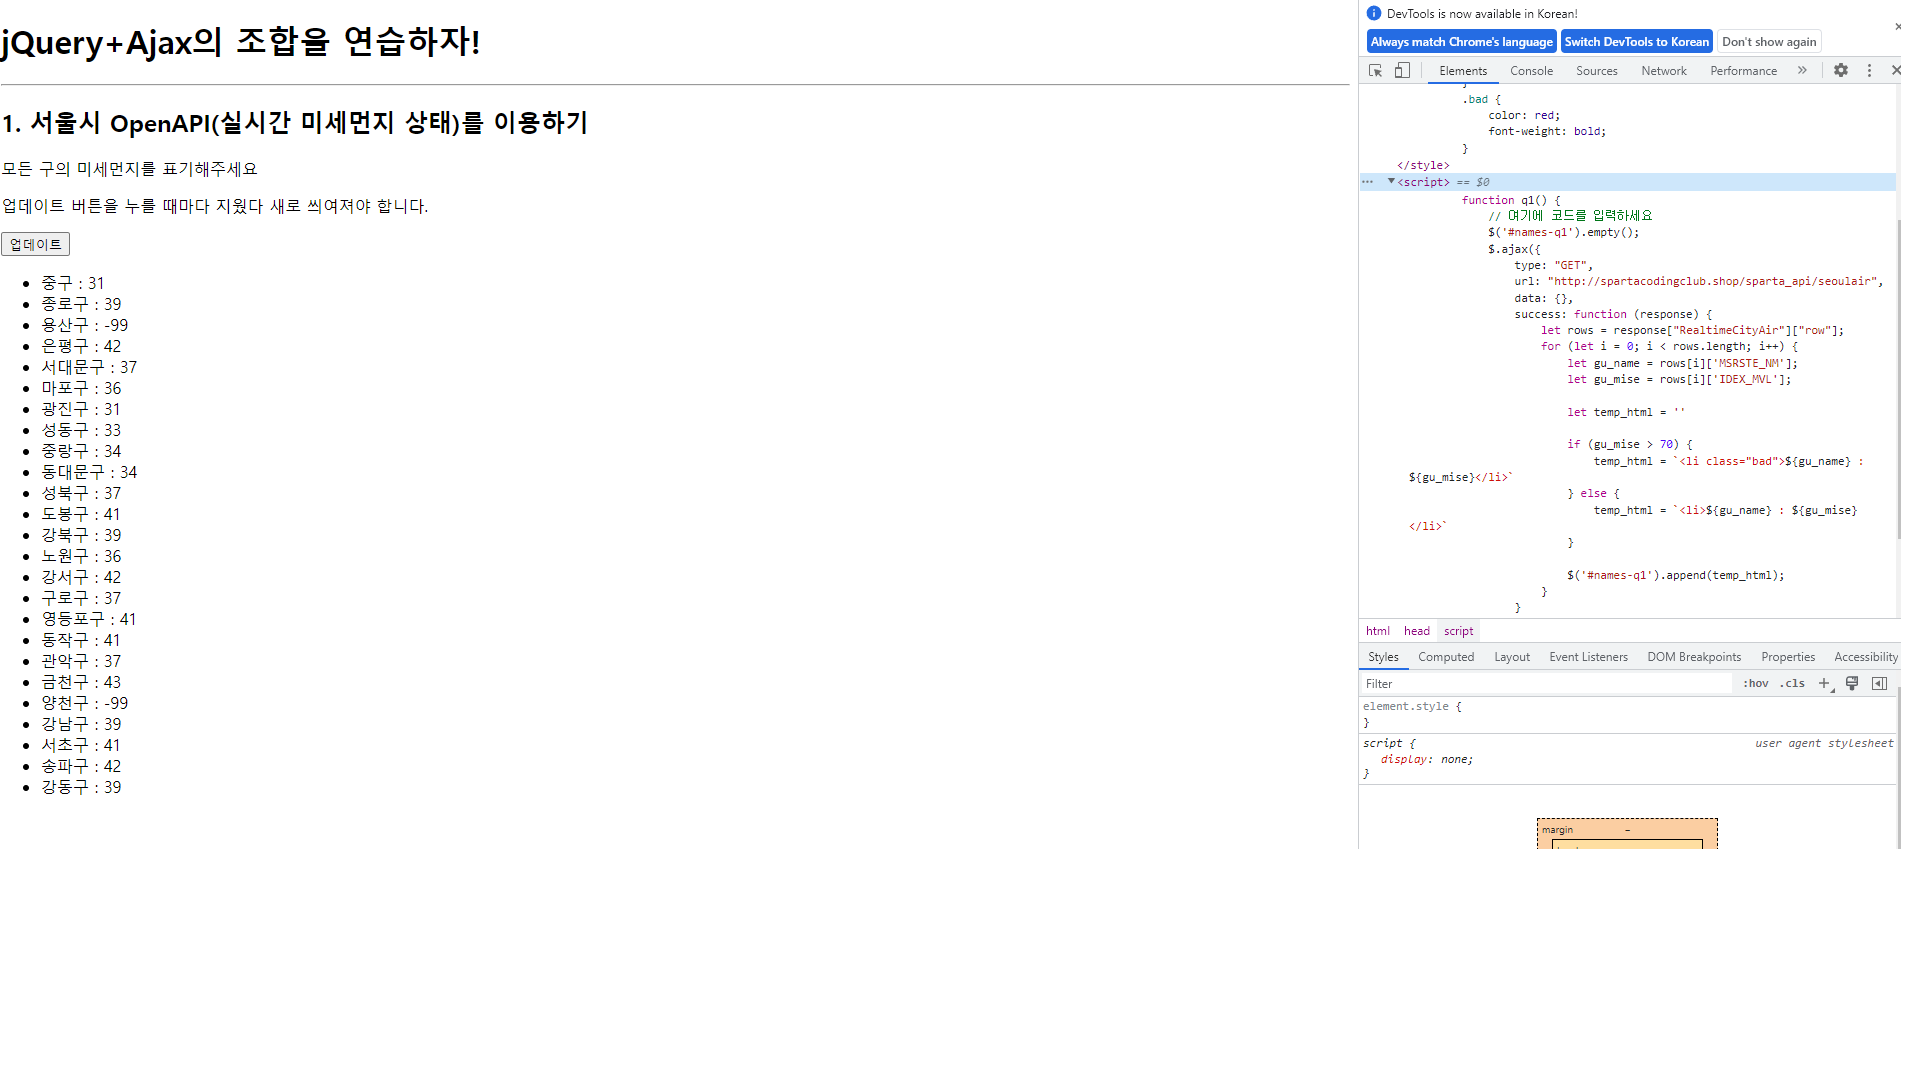1920x1080 pixels.
Task: Select html in breadcrumb trail
Action: (x=1377, y=631)
